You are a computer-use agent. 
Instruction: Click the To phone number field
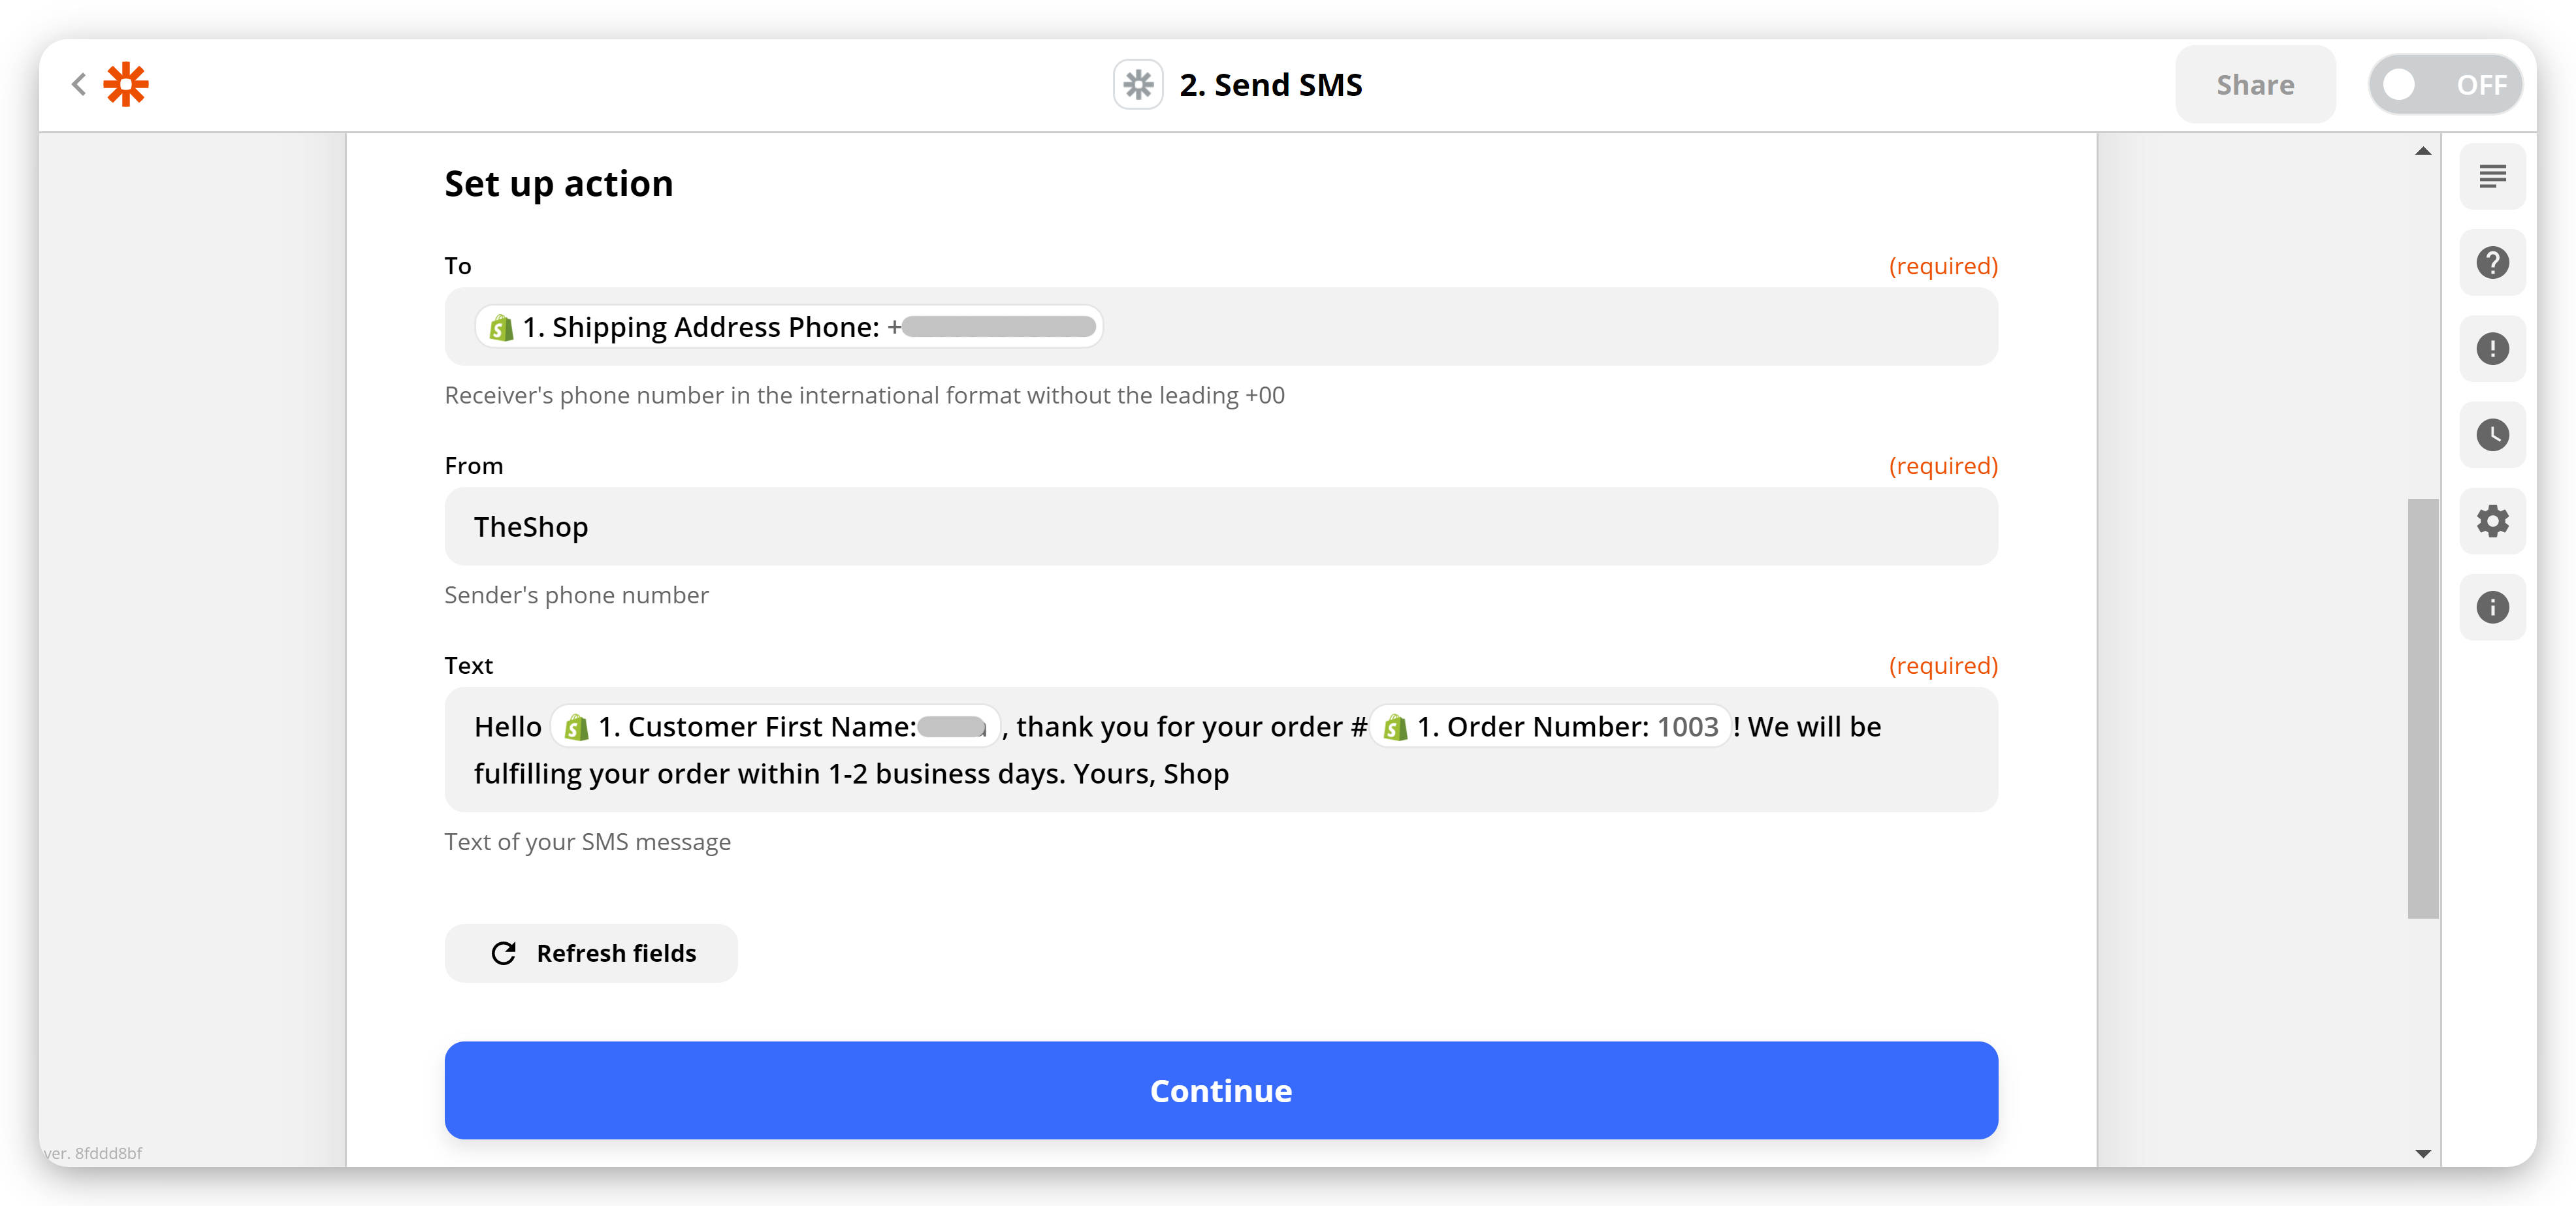pyautogui.click(x=1221, y=327)
